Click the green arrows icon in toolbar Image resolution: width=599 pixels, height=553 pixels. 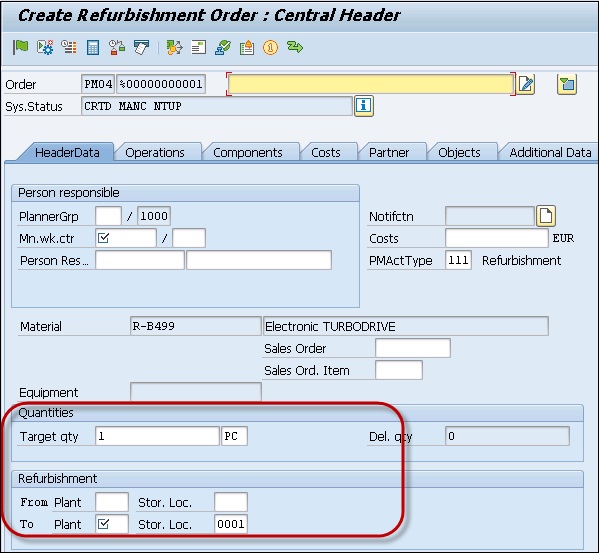click(x=295, y=47)
